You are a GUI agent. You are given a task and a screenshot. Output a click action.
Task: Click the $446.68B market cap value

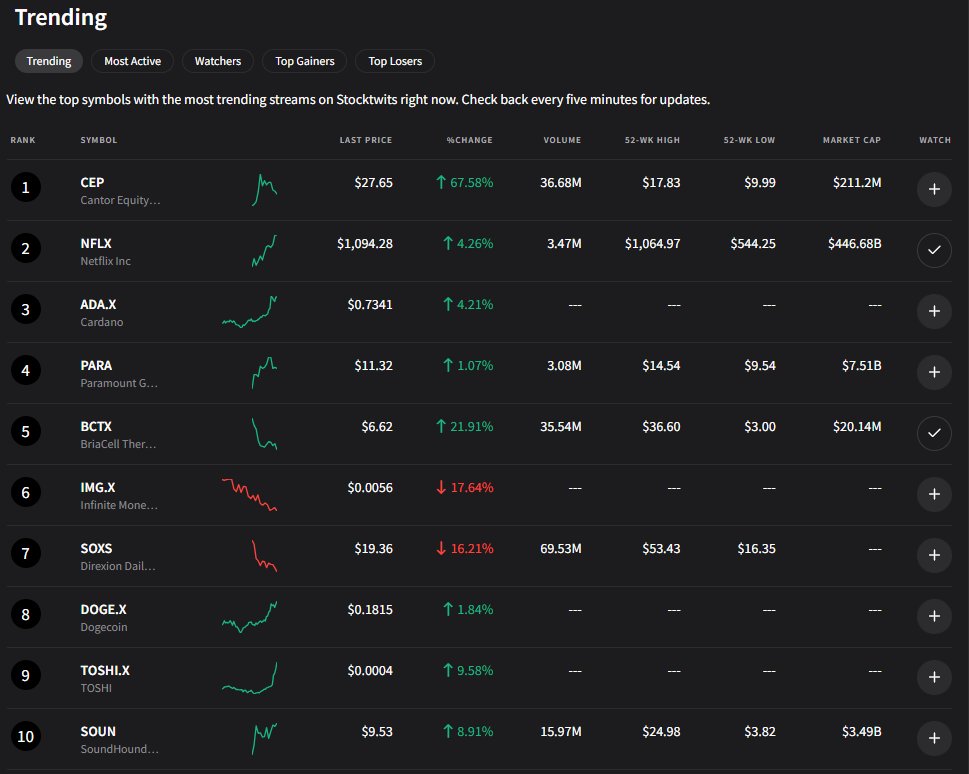pyautogui.click(x=855, y=244)
